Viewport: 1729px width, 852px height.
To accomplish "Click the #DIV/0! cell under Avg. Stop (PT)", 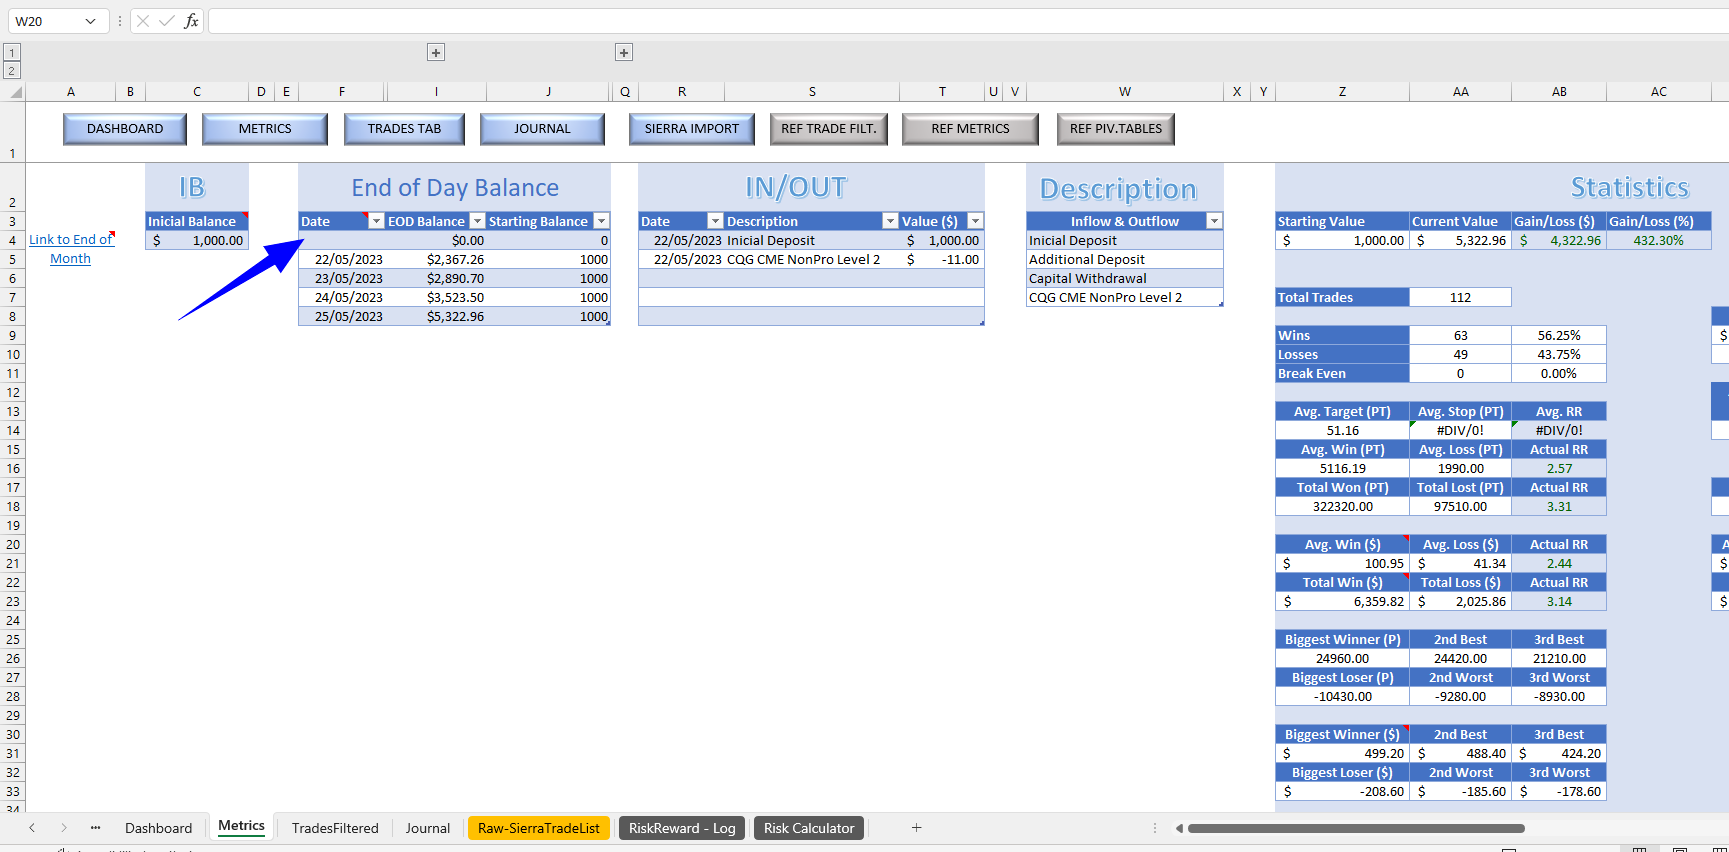I will (1460, 430).
